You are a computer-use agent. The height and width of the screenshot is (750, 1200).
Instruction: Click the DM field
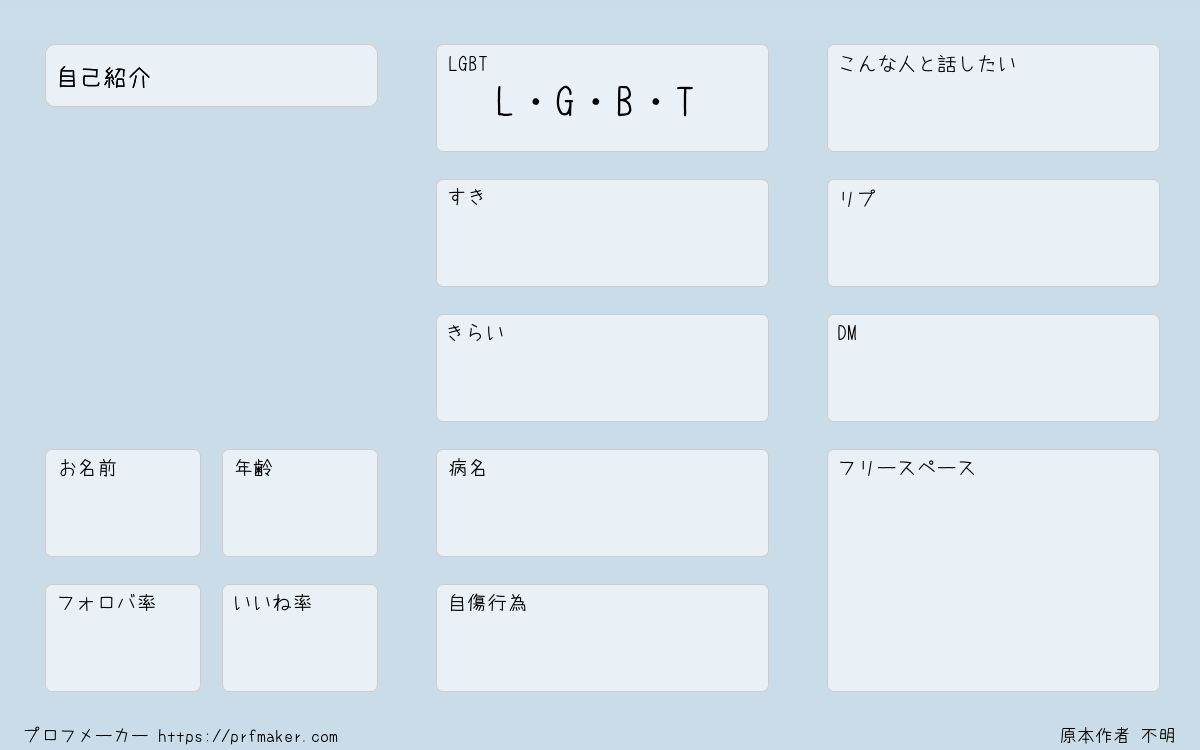coord(993,368)
